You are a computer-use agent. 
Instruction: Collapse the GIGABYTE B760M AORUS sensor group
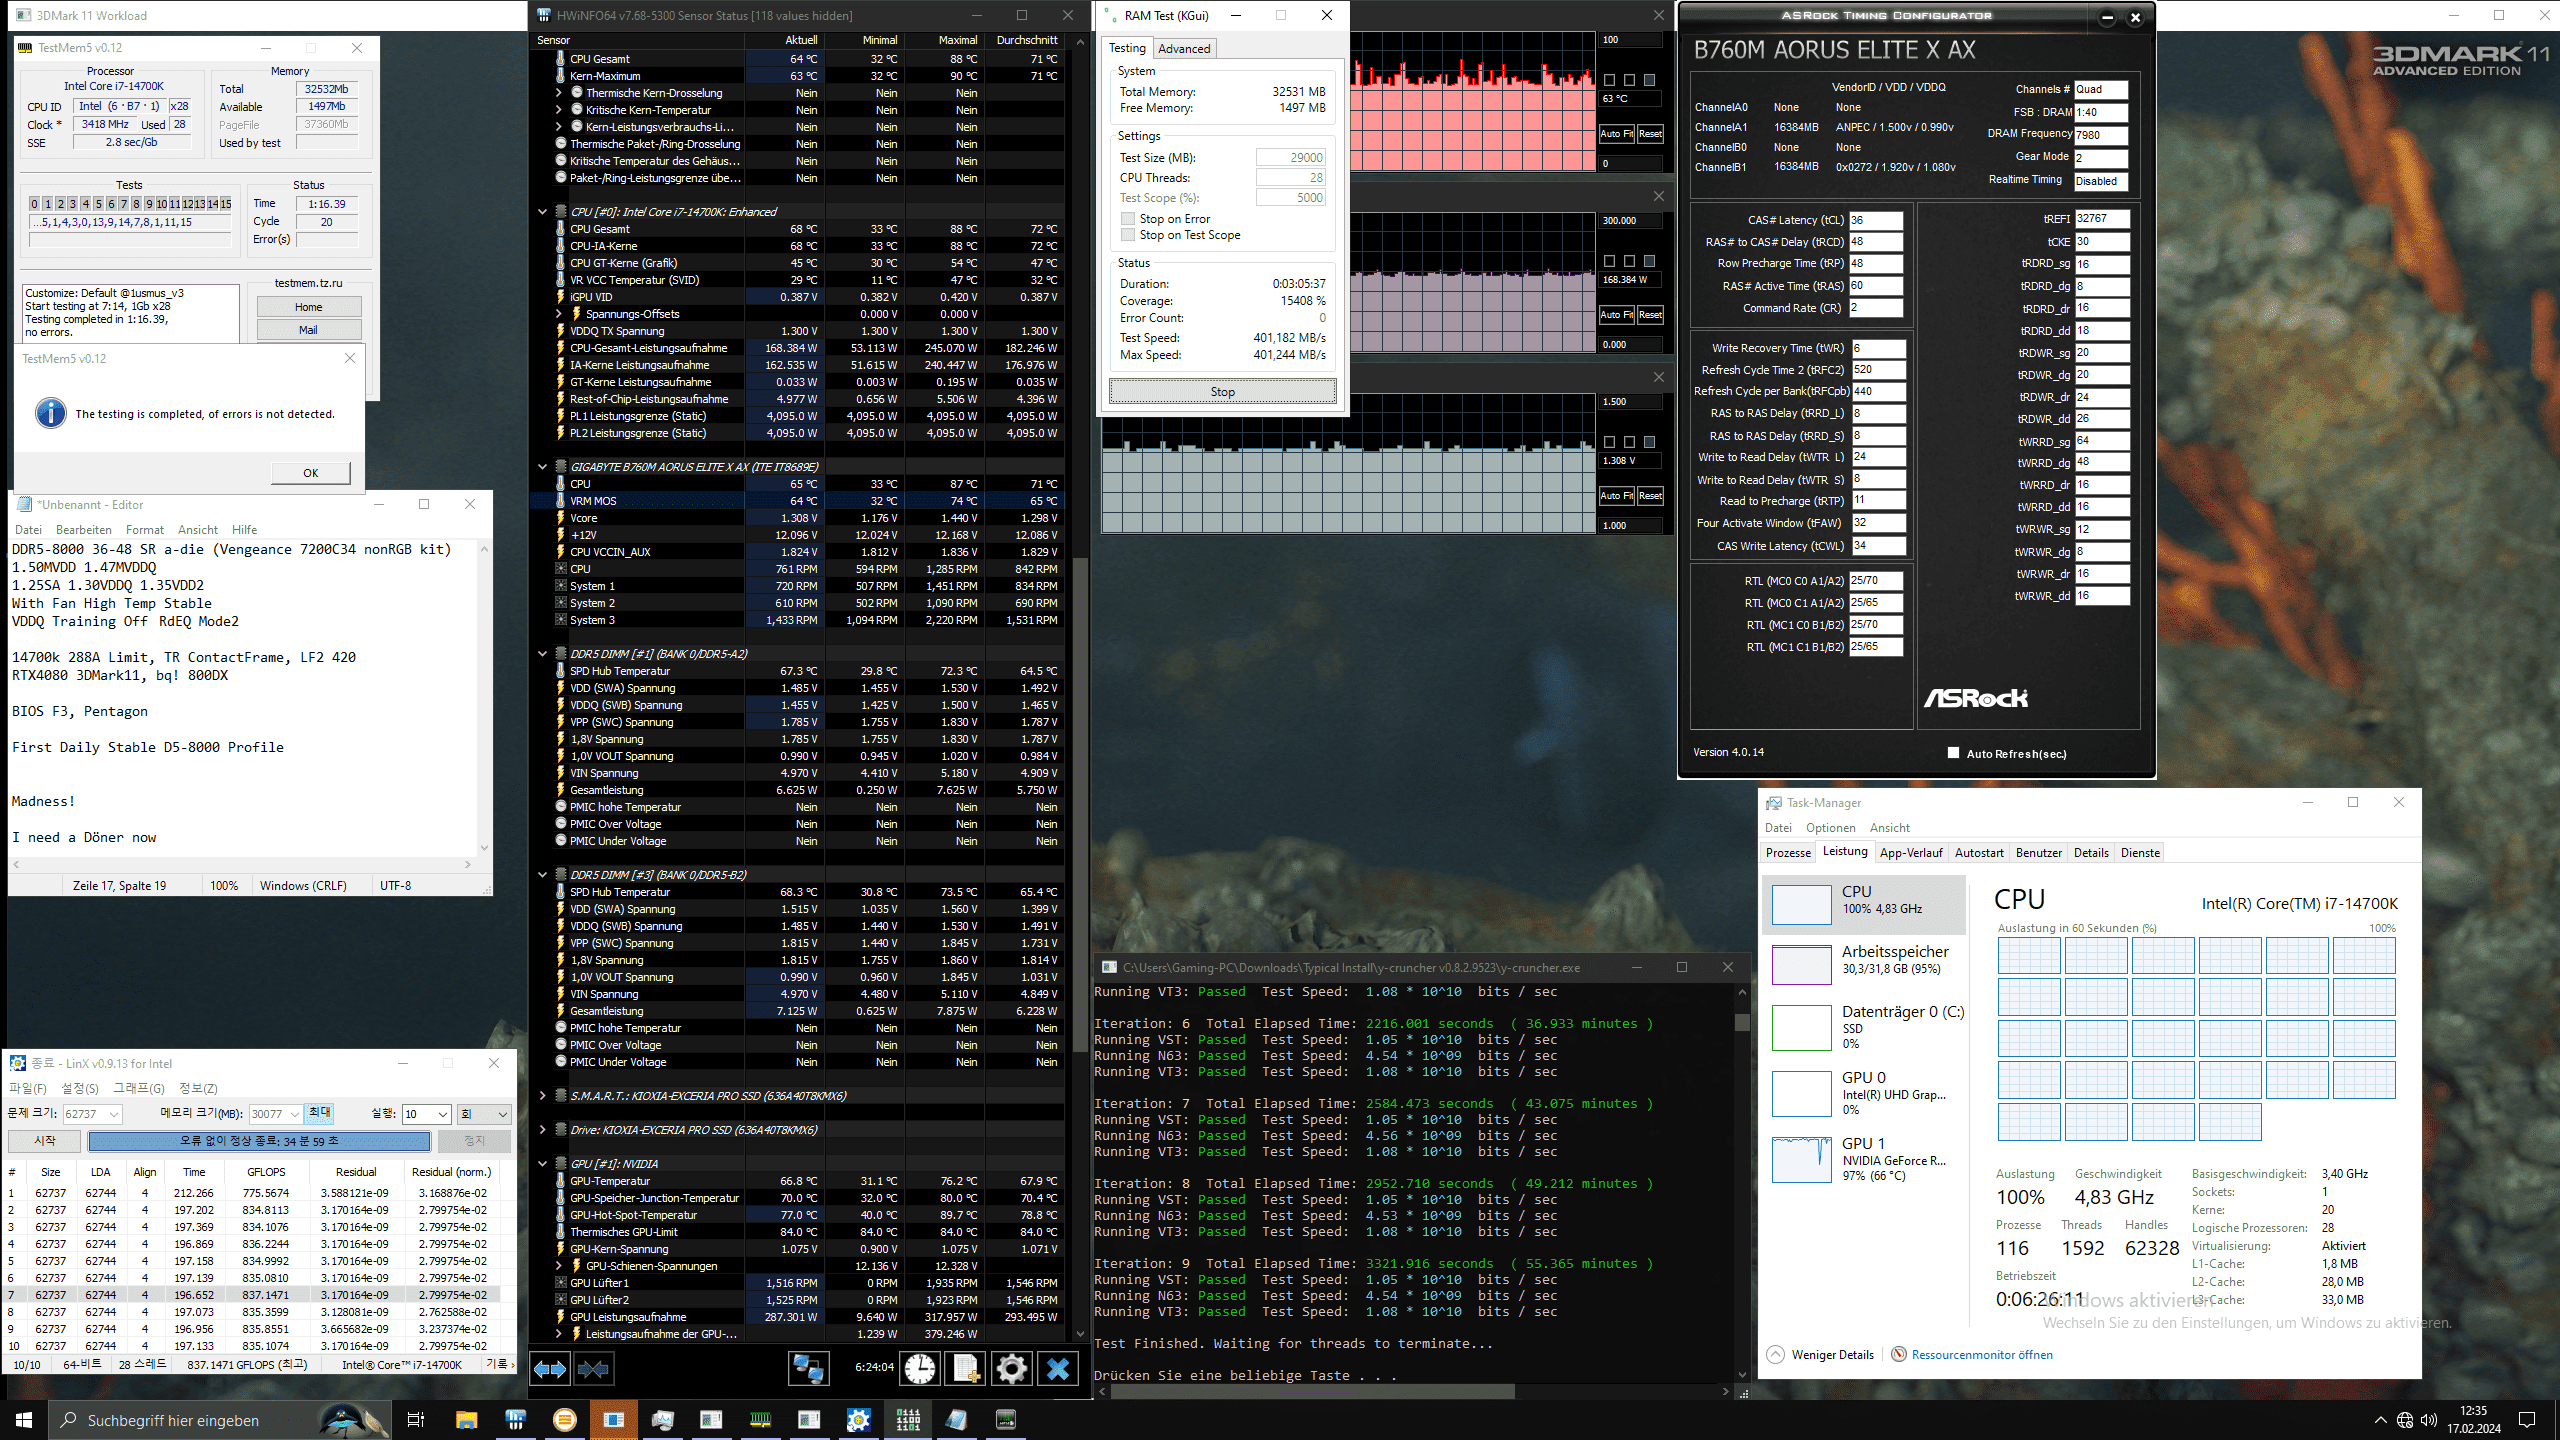pyautogui.click(x=542, y=467)
